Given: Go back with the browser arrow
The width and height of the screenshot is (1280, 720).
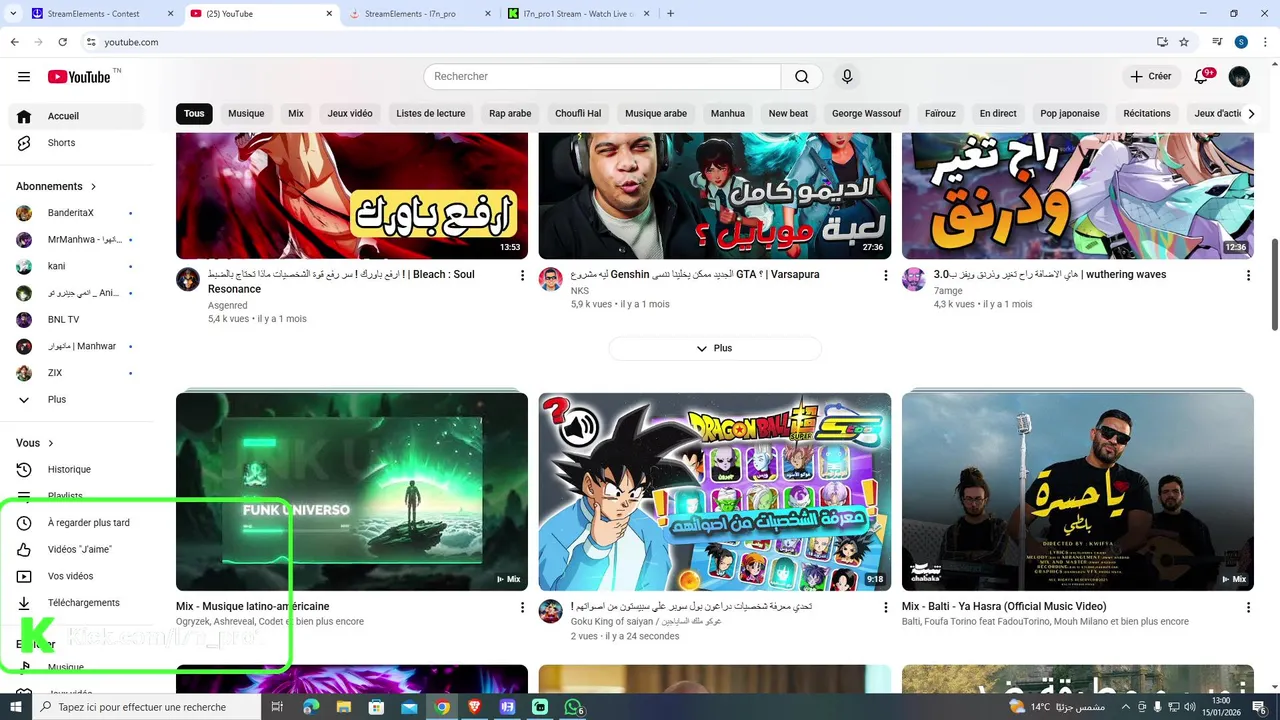Looking at the screenshot, I should coord(14,42).
